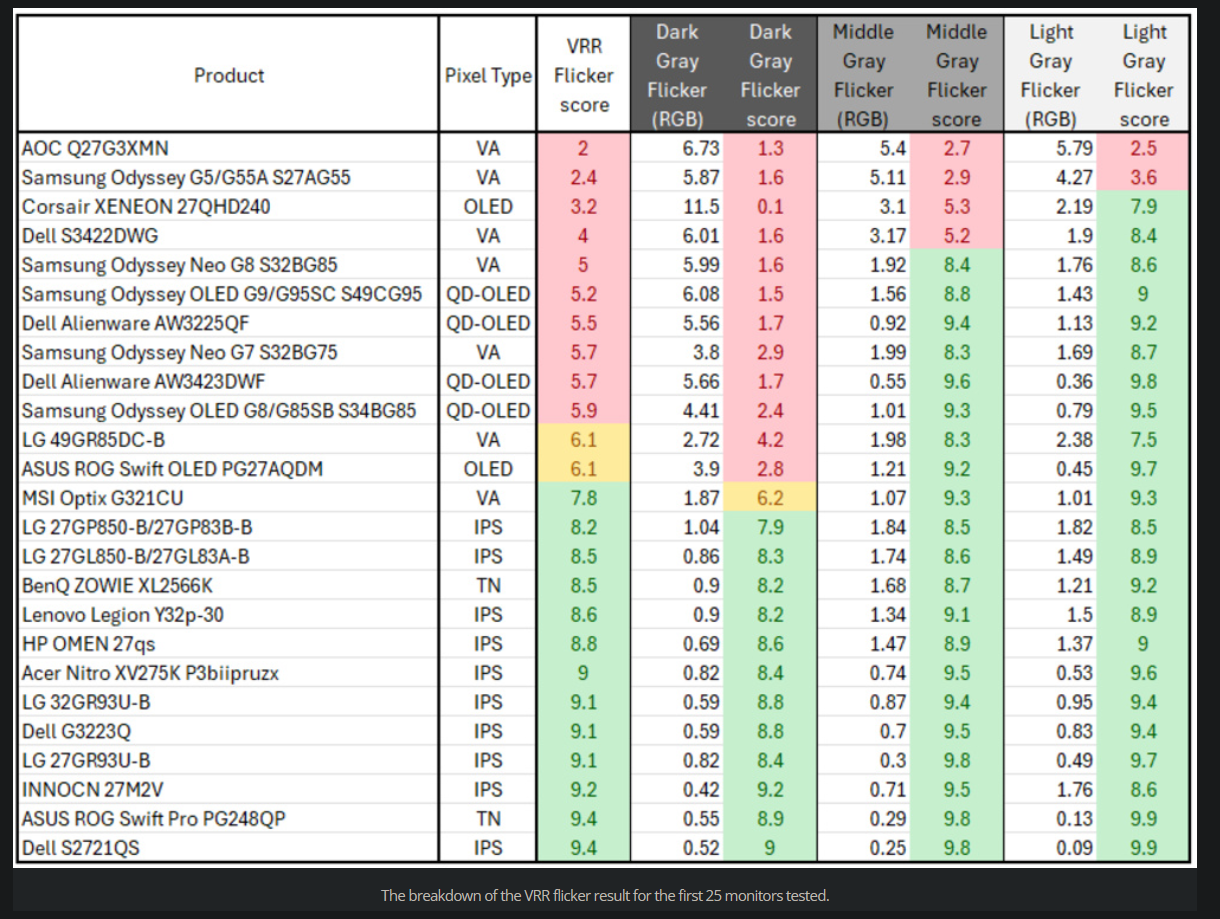Select the "Middle Gray Flicker (RGB)" header
The image size is (1220, 919).
(x=864, y=75)
